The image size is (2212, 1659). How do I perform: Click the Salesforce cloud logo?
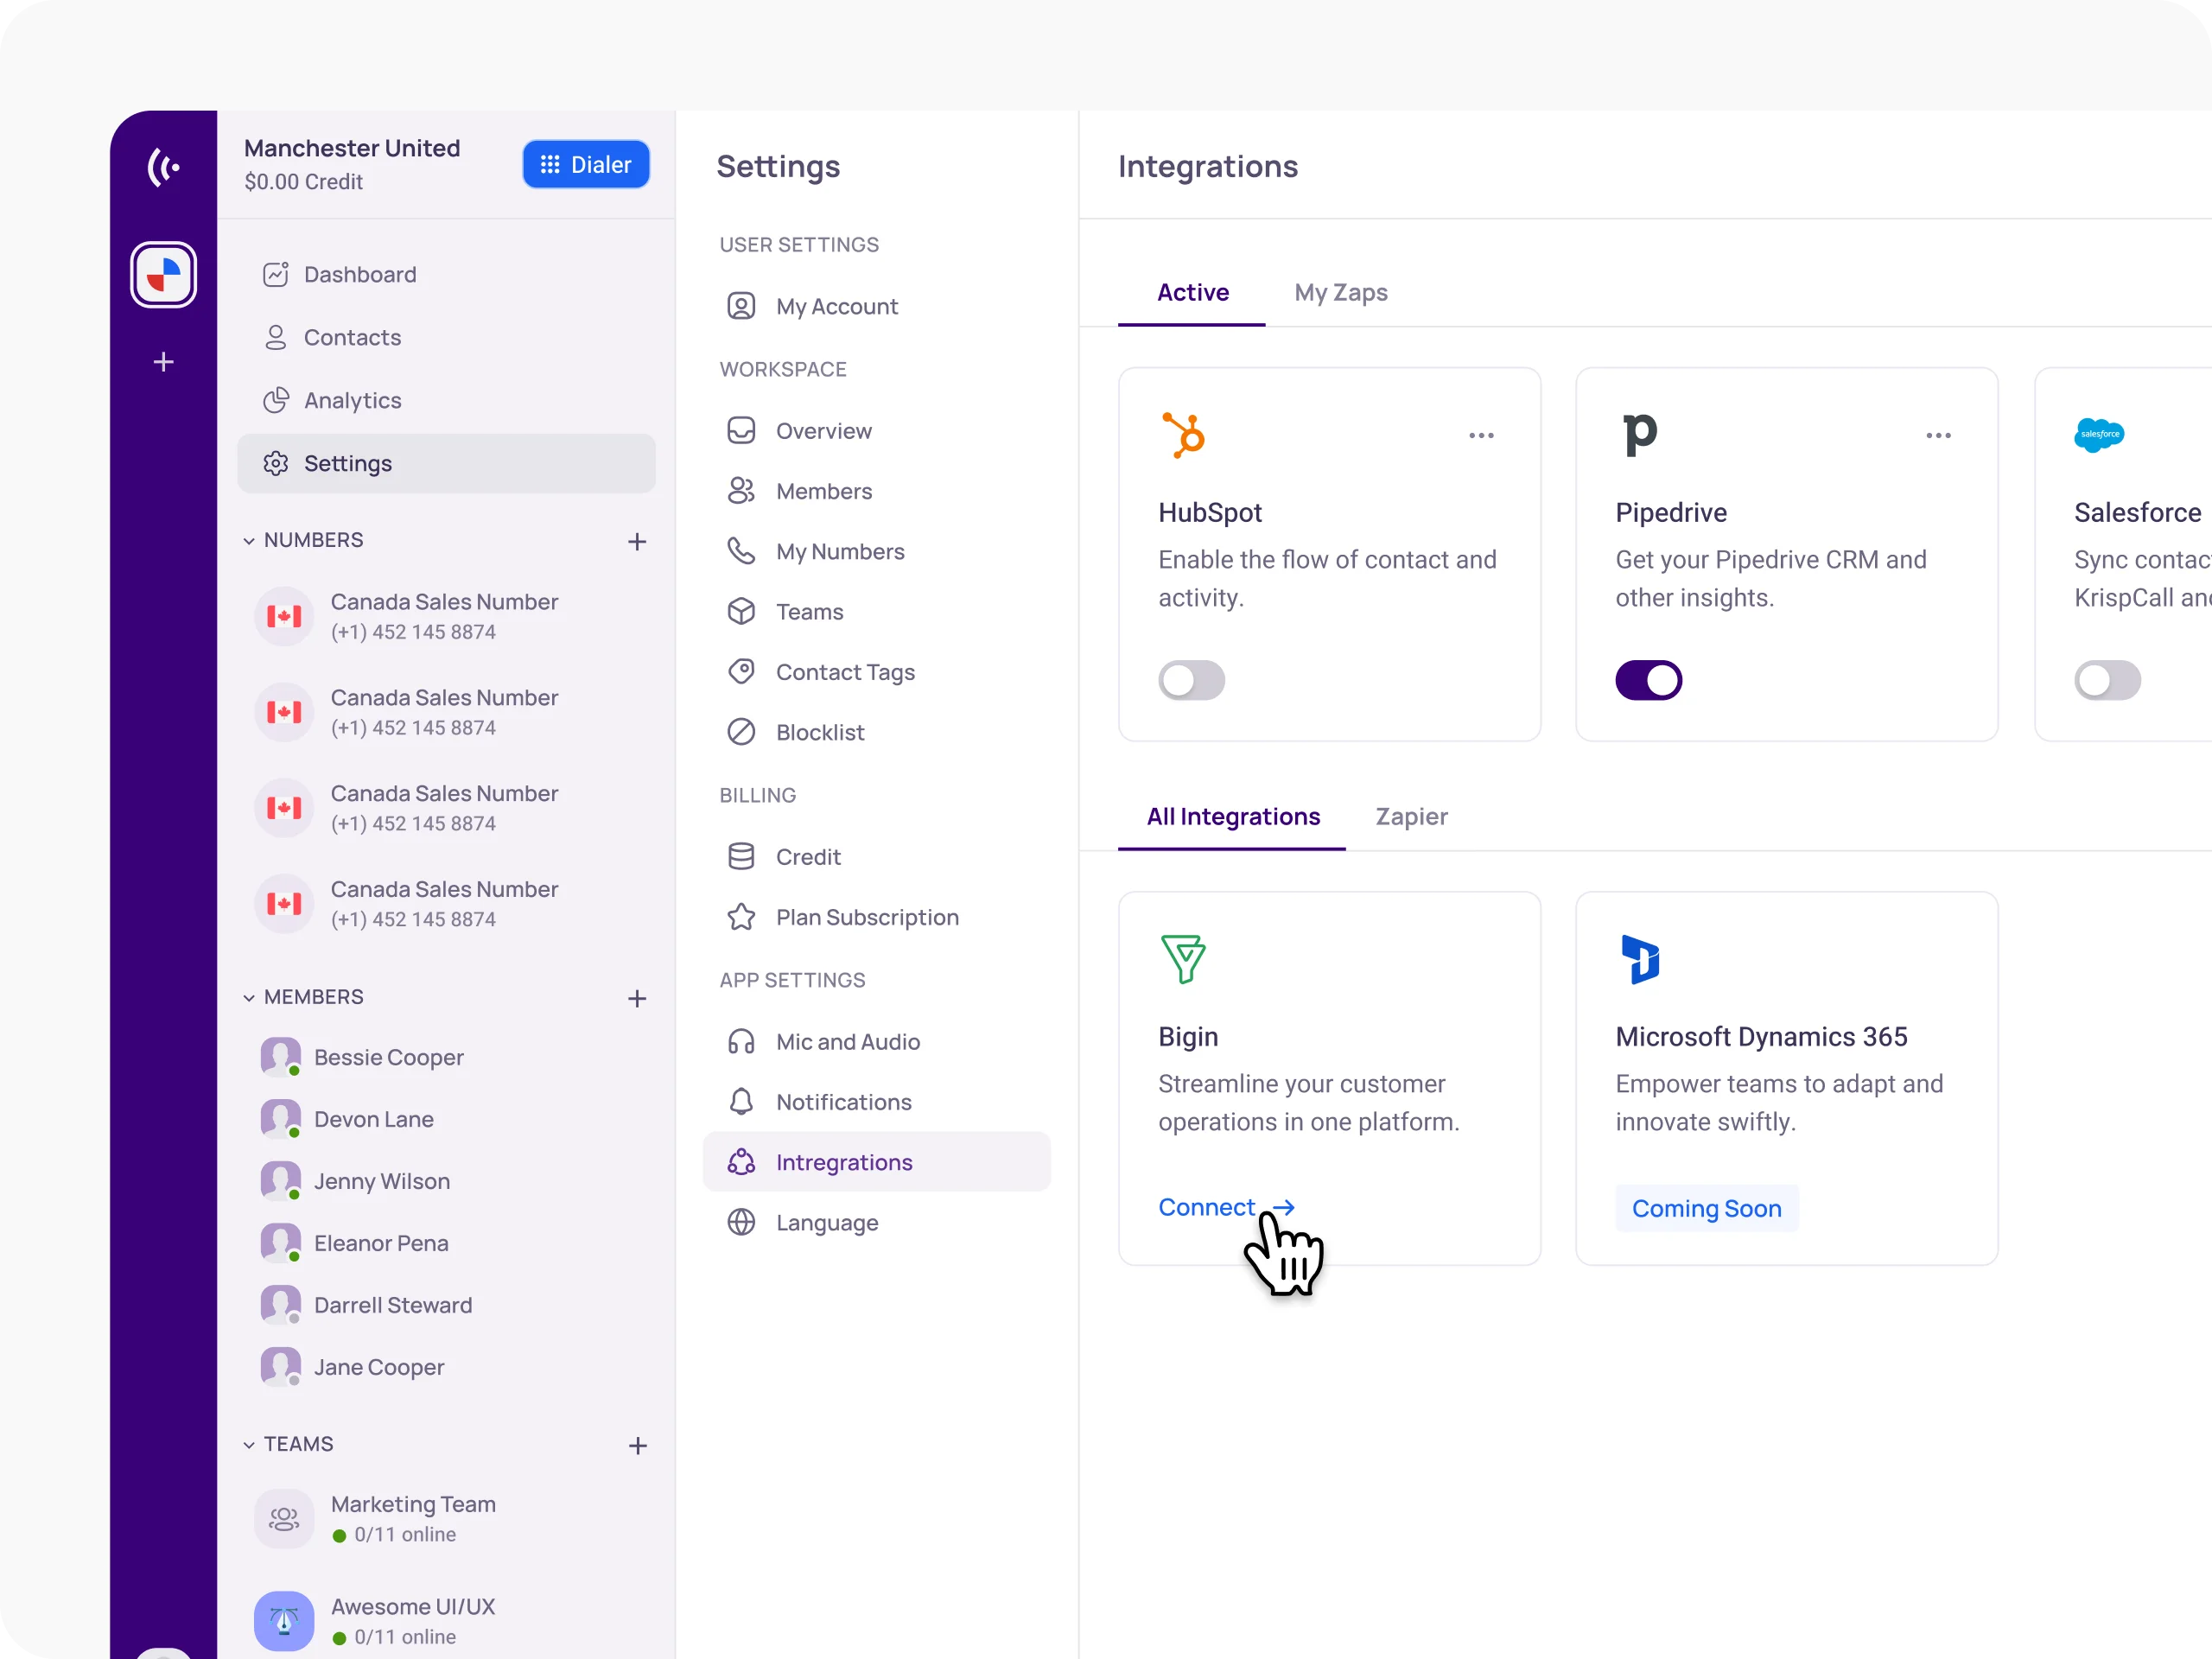pos(2099,435)
